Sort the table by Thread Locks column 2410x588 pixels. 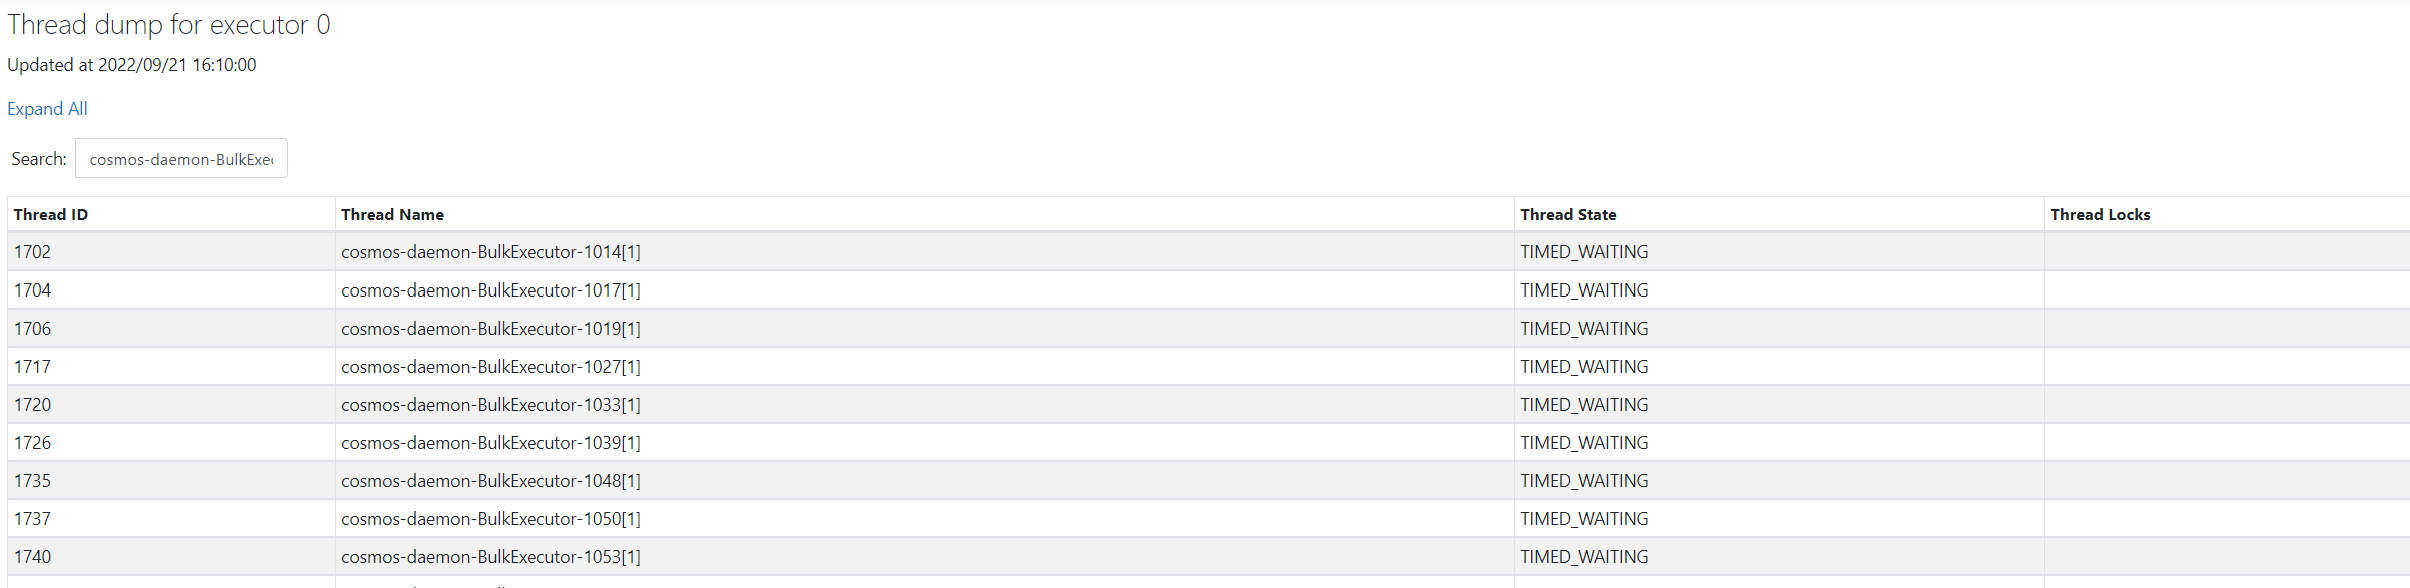click(x=2101, y=214)
